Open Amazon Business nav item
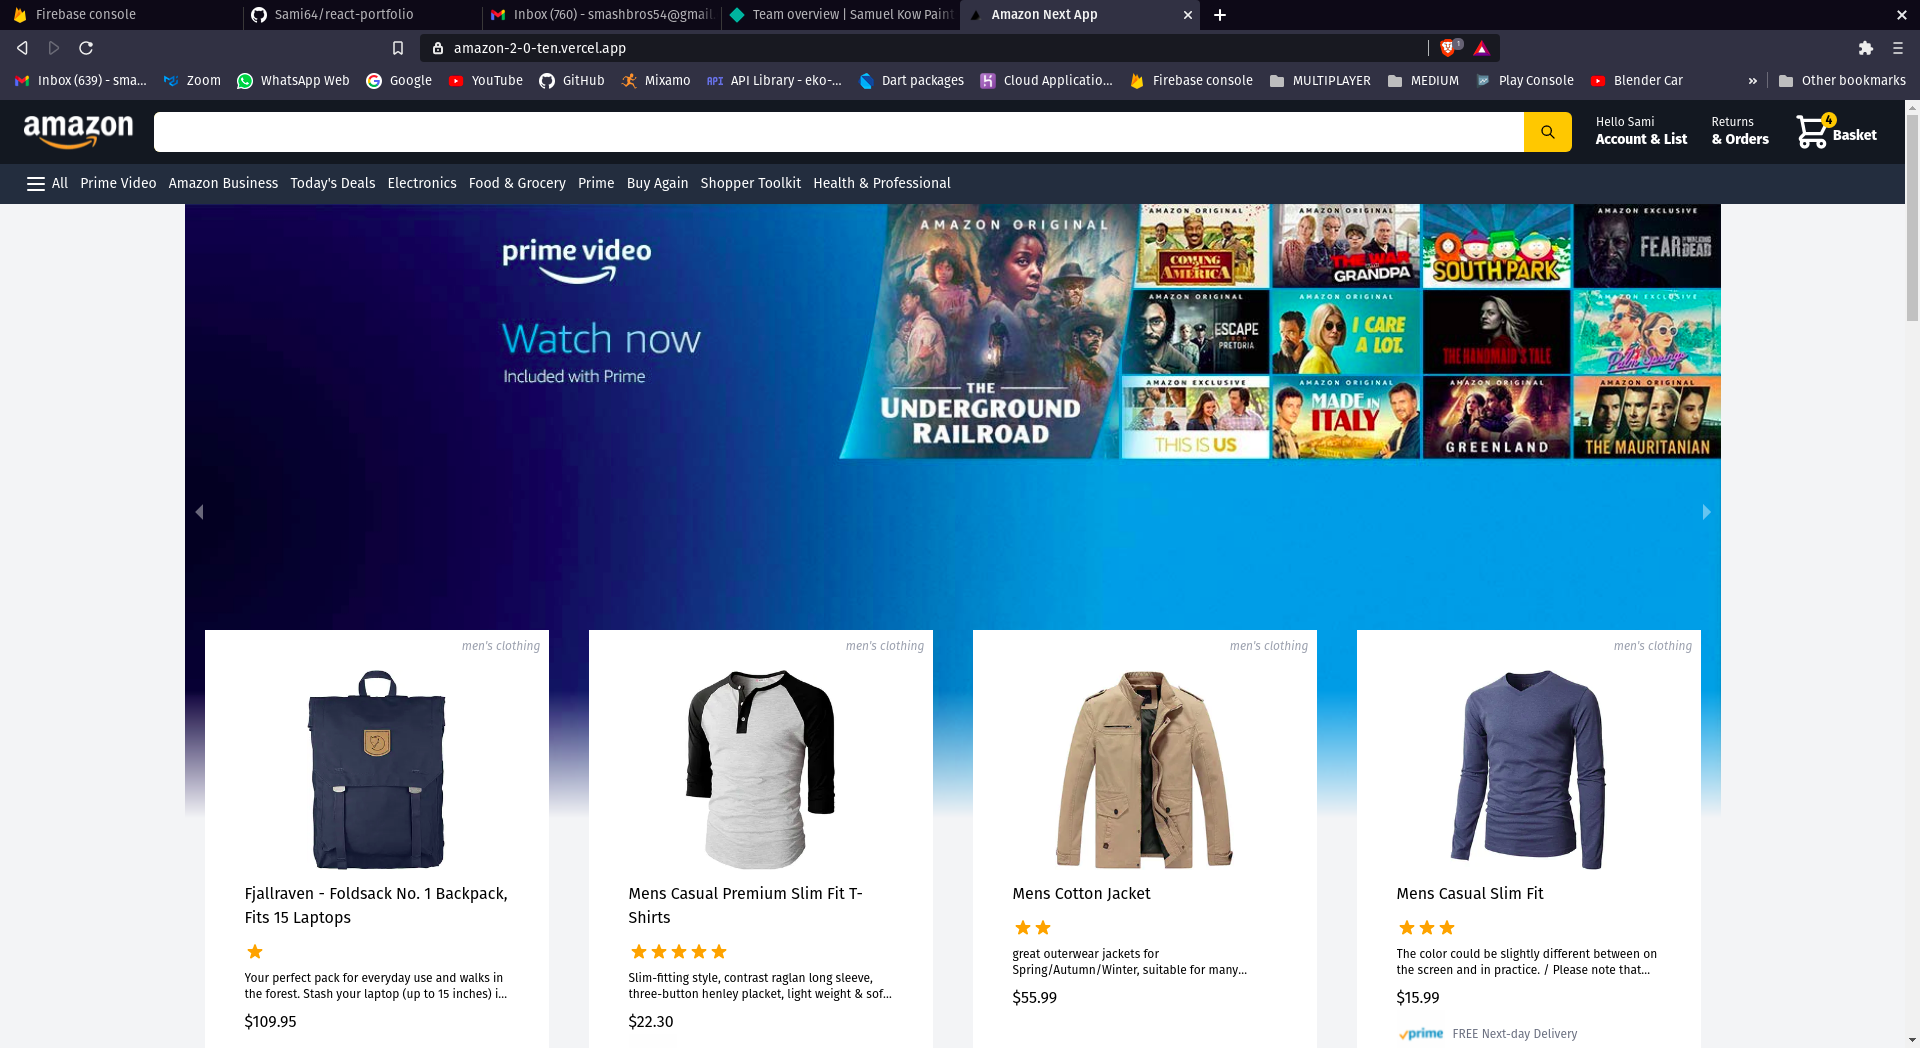Viewport: 1920px width, 1048px height. (223, 183)
